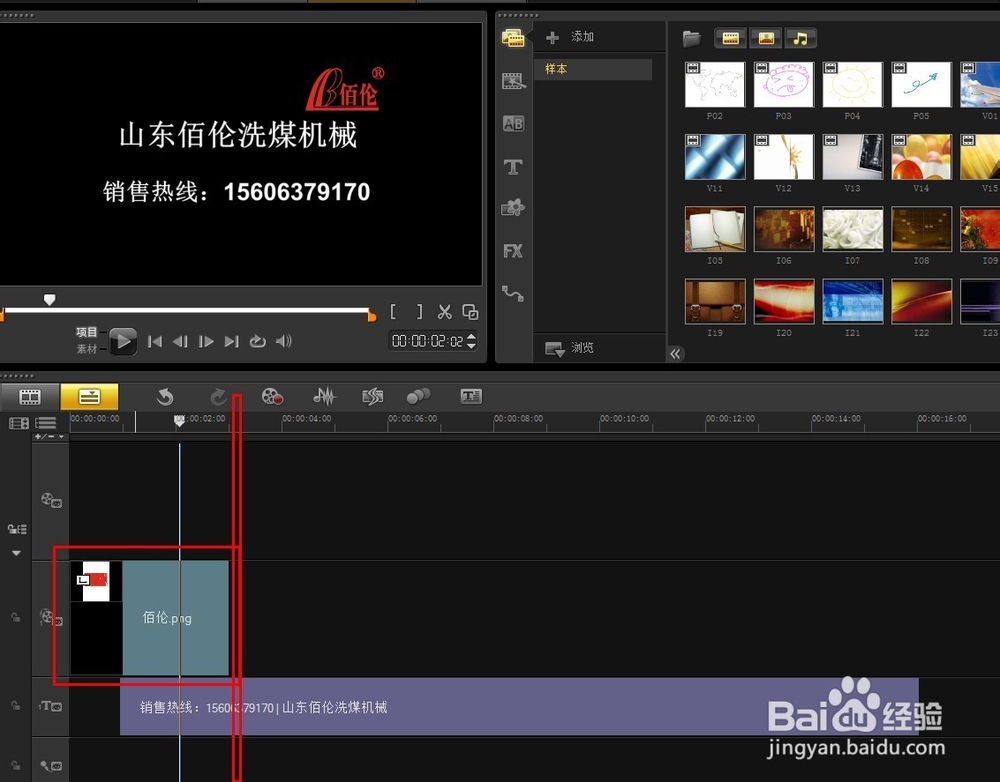Click the enlarge preview window icon
The image size is (1000, 782).
pos(470,312)
